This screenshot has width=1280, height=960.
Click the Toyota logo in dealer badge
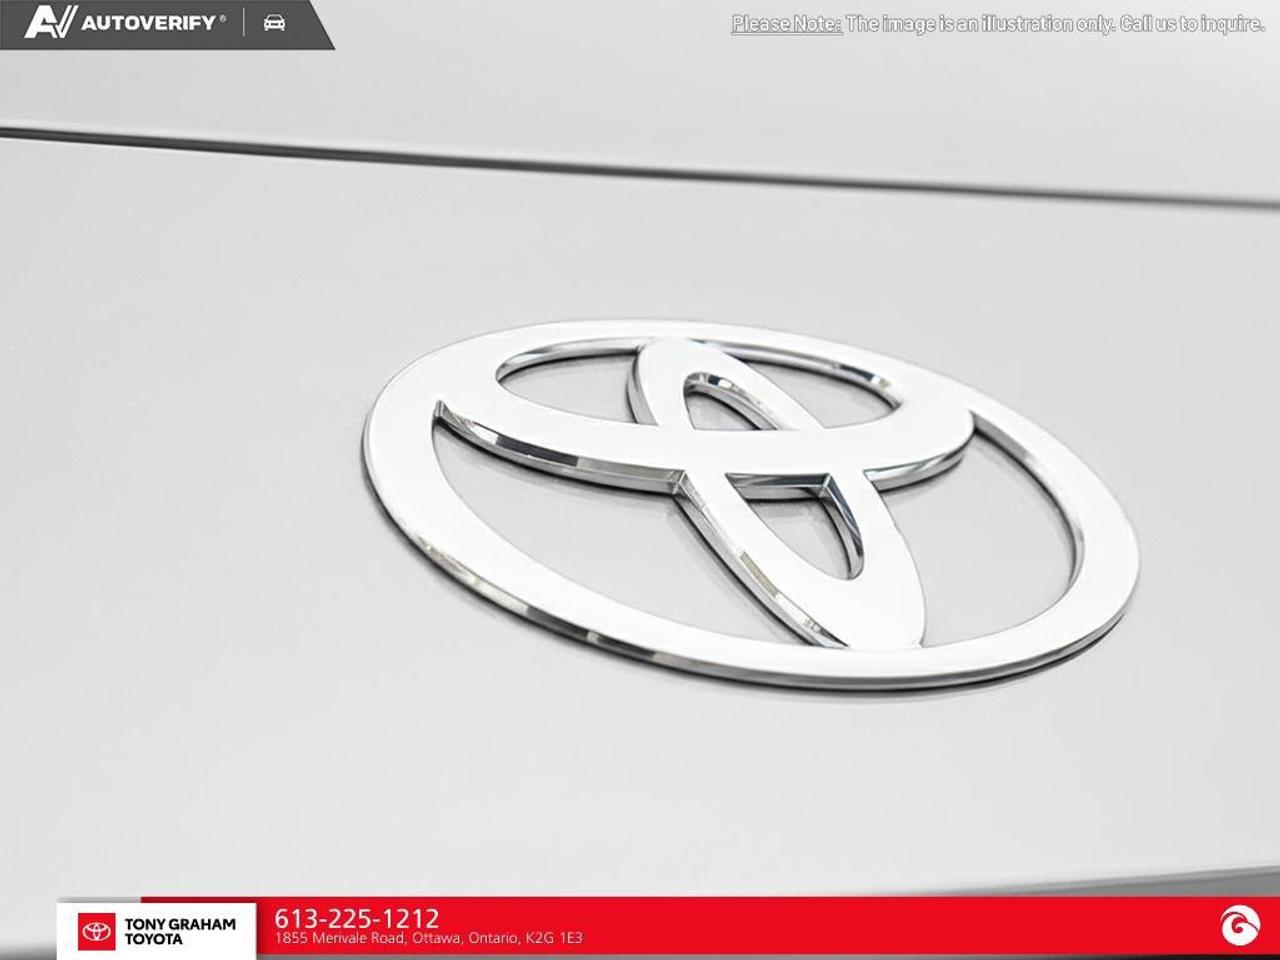point(97,931)
